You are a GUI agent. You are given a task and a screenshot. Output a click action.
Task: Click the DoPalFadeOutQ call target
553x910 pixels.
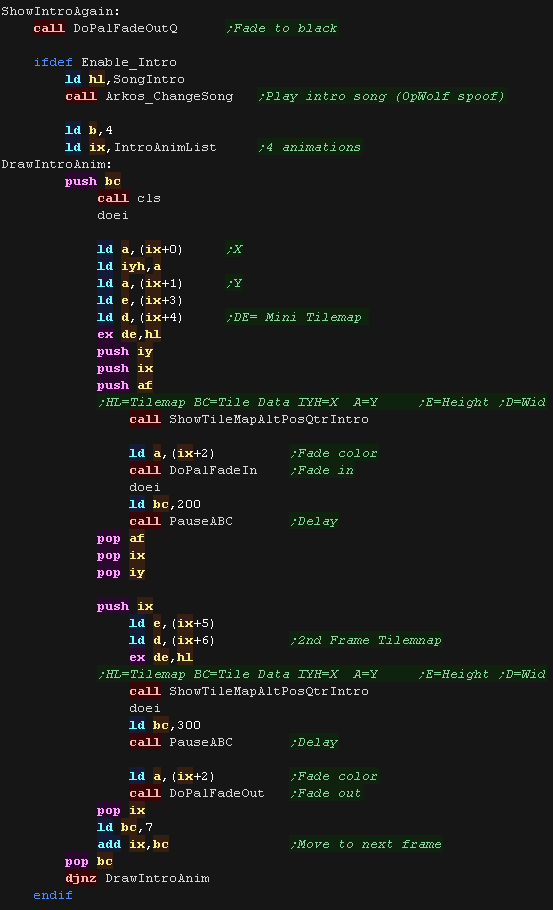[125, 28]
